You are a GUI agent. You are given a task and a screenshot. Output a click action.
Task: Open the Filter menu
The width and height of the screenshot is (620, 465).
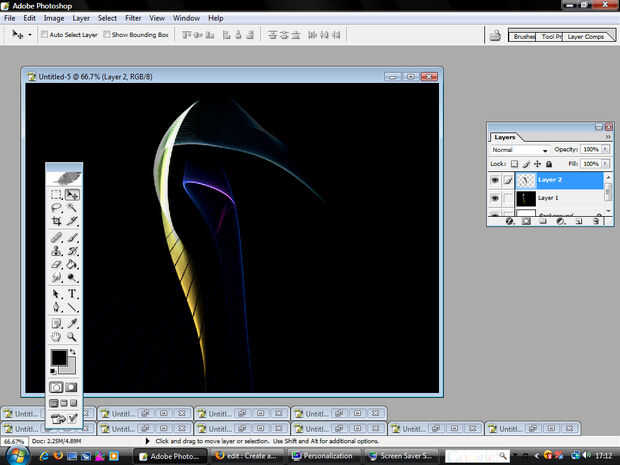tap(133, 18)
